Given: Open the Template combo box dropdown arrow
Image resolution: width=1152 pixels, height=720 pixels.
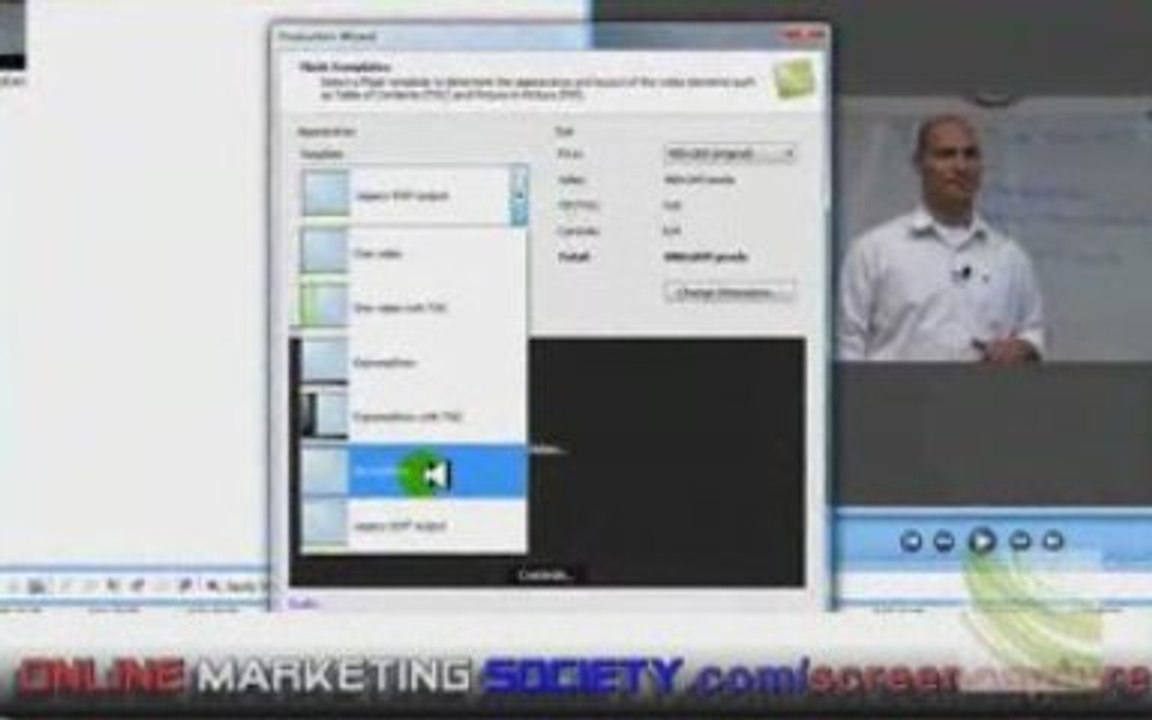Looking at the screenshot, I should pyautogui.click(x=519, y=195).
